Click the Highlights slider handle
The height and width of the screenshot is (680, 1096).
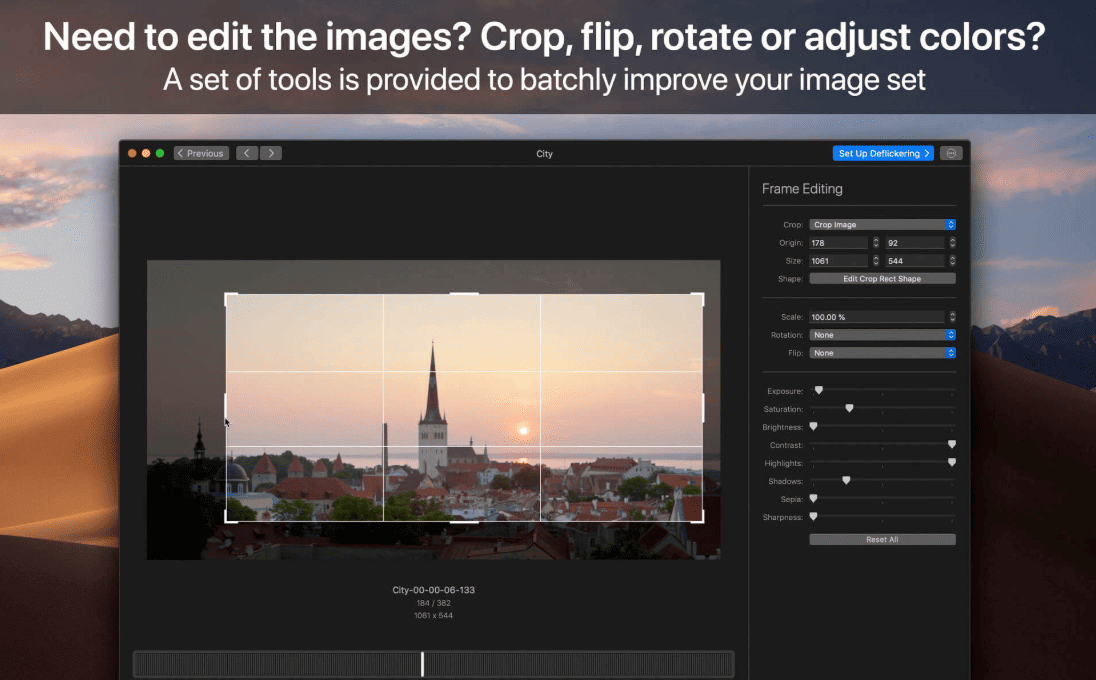[x=951, y=463]
